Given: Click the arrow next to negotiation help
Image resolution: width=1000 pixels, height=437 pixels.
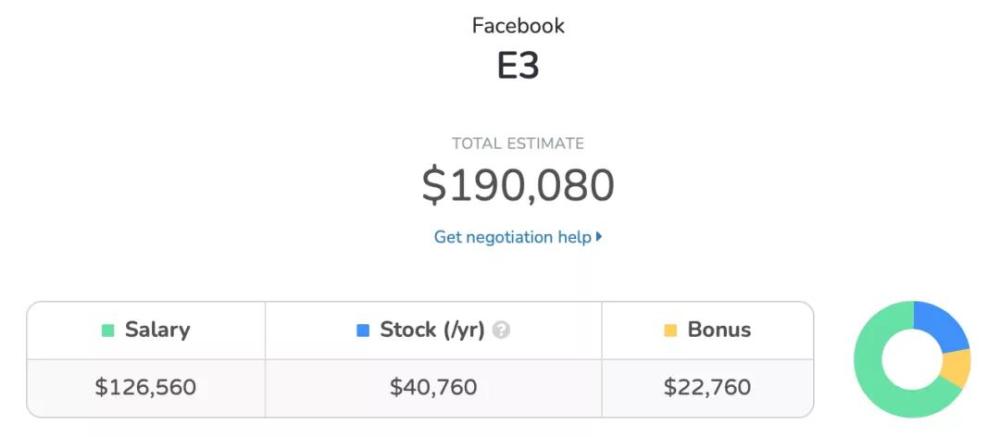Looking at the screenshot, I should 599,237.
